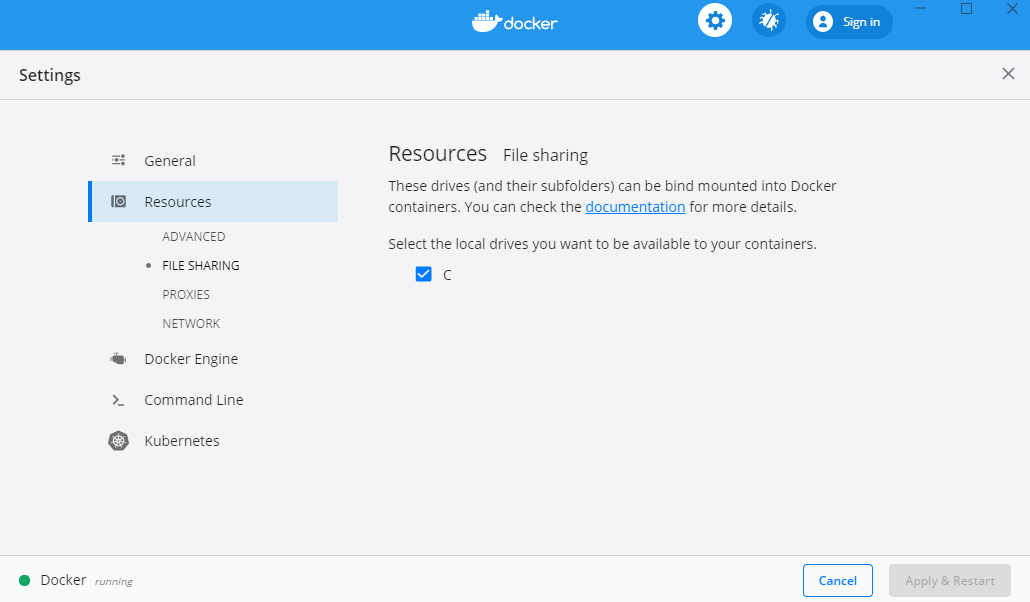Click the Command Line prompt icon
The width and height of the screenshot is (1030, 602).
point(118,400)
